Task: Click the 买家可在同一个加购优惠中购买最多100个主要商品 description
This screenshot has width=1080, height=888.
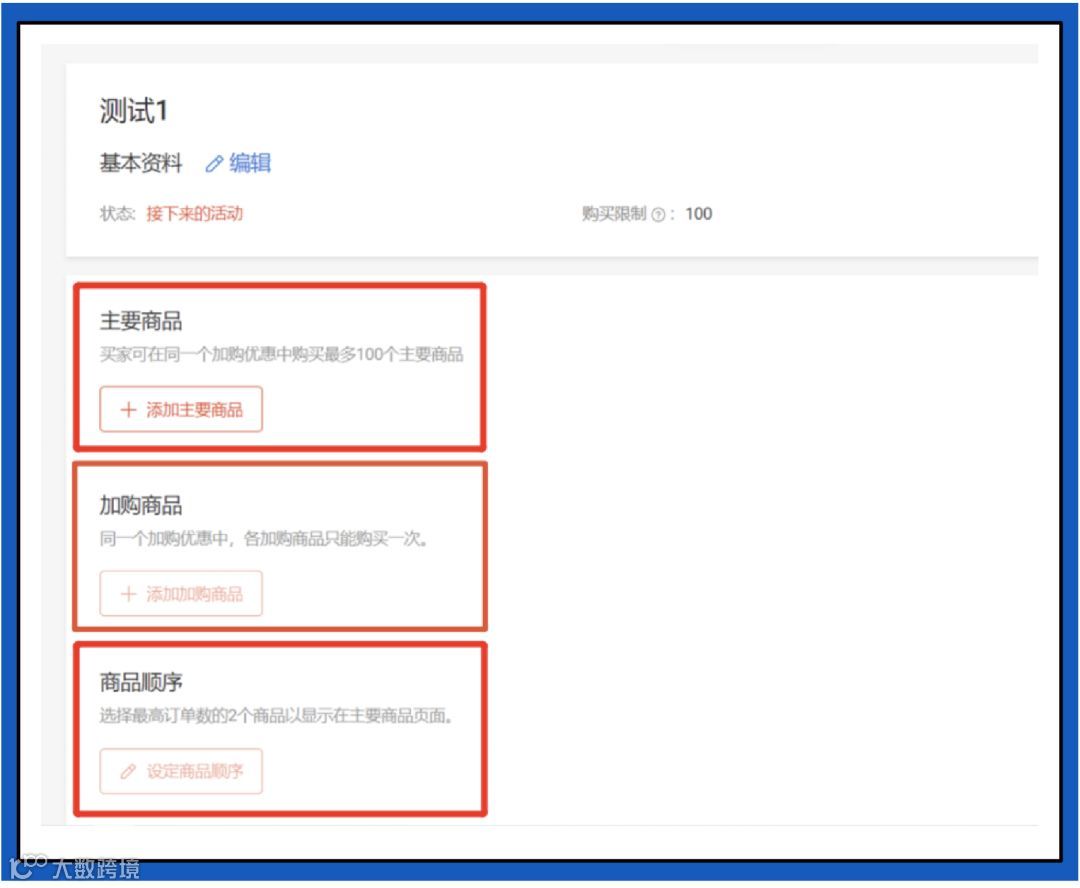Action: [282, 354]
